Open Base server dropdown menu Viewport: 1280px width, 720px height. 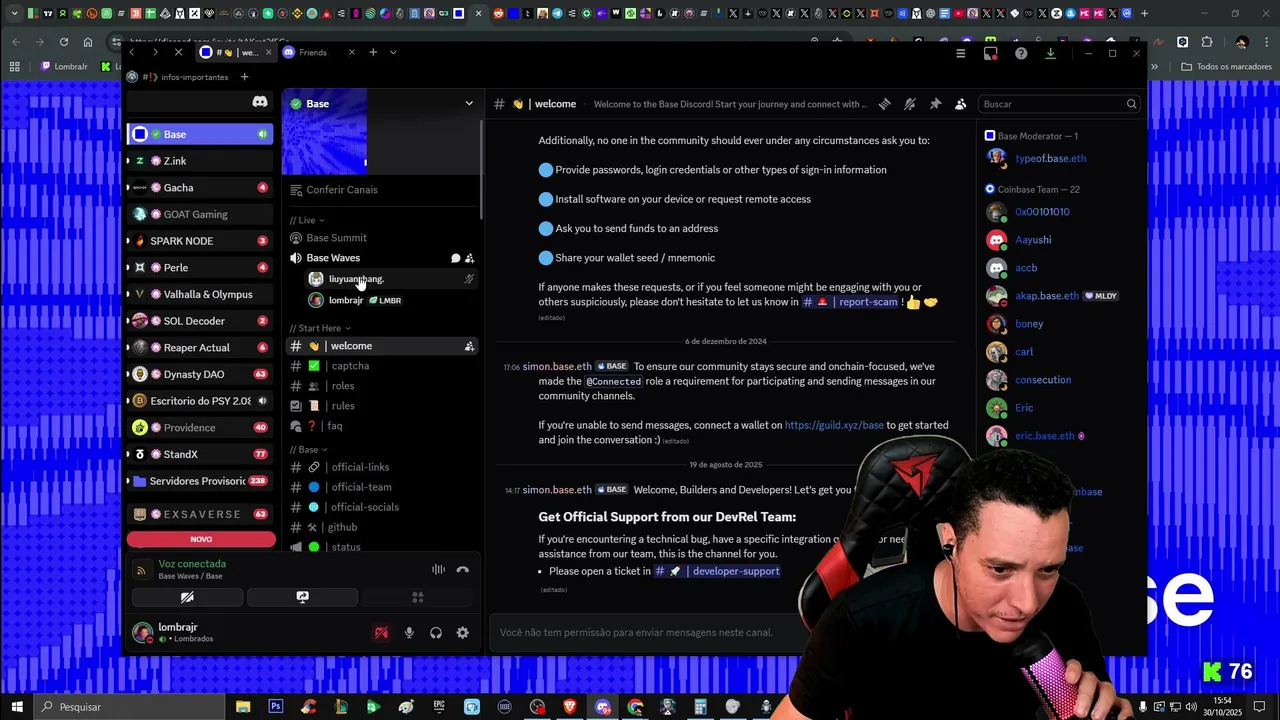(469, 104)
